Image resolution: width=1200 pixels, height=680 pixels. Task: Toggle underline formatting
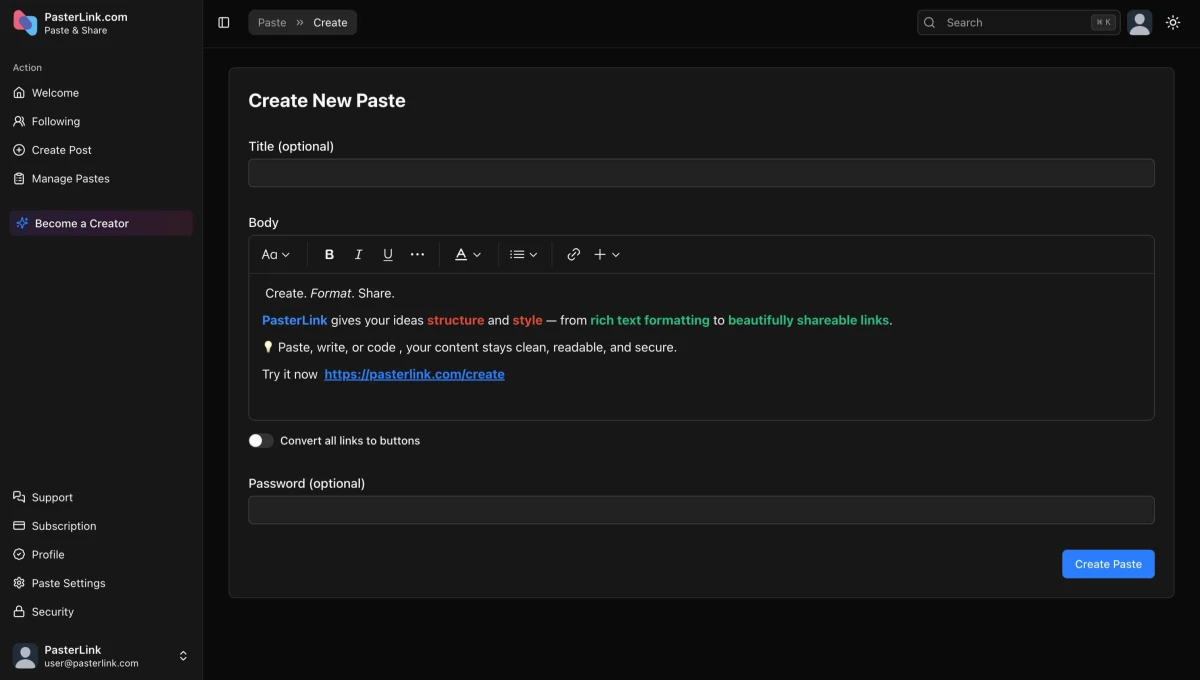[x=388, y=255]
